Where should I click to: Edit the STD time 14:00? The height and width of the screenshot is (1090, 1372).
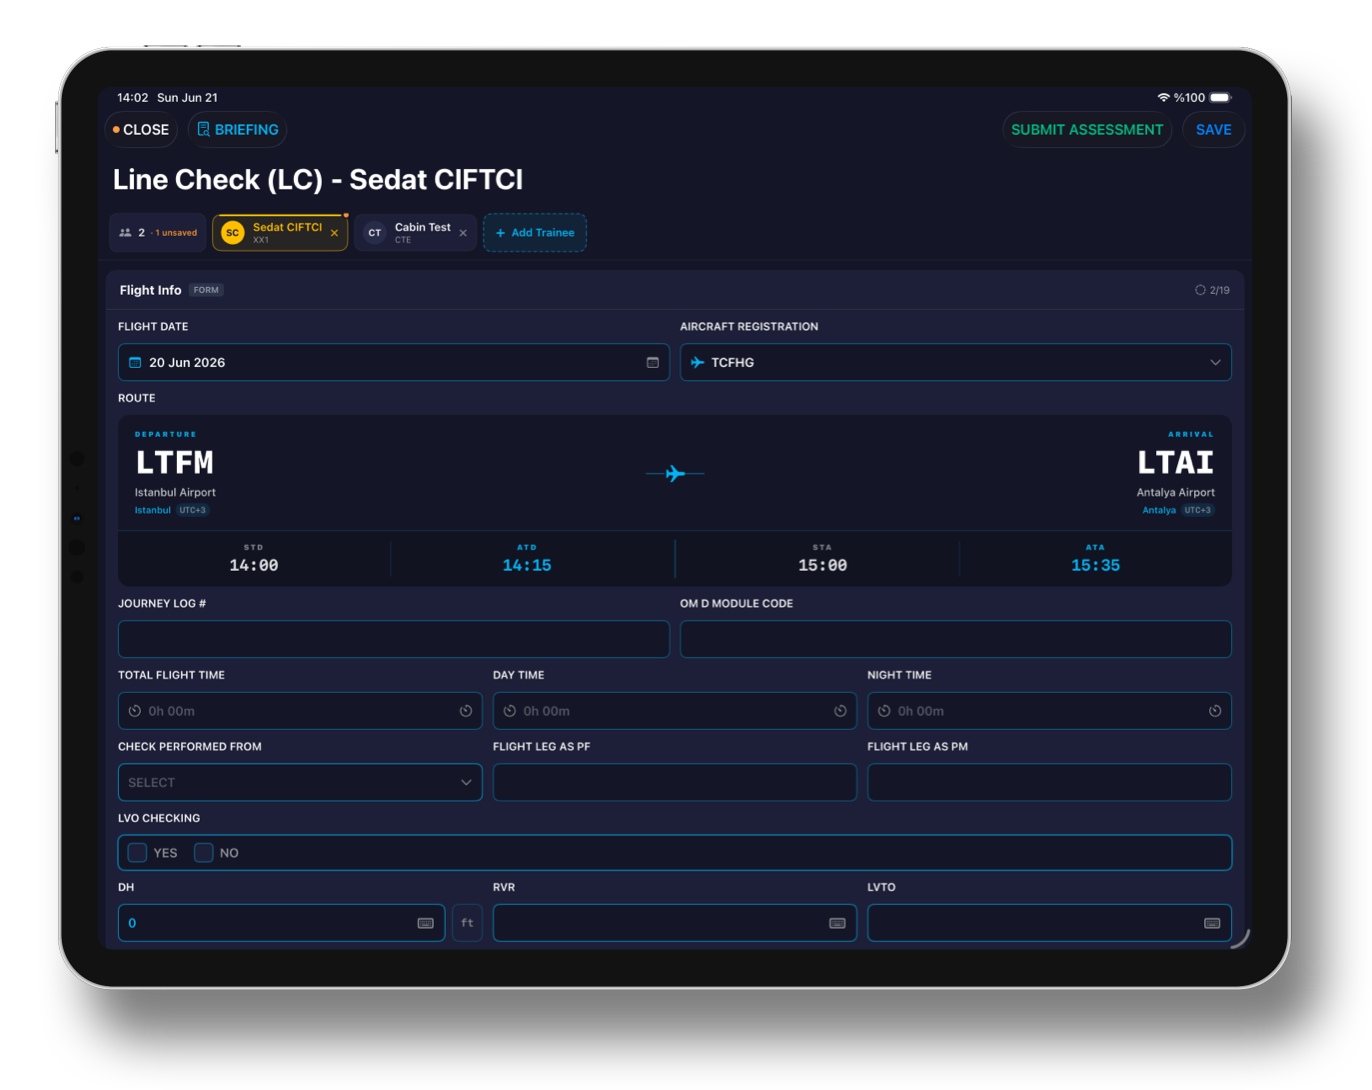point(254,565)
